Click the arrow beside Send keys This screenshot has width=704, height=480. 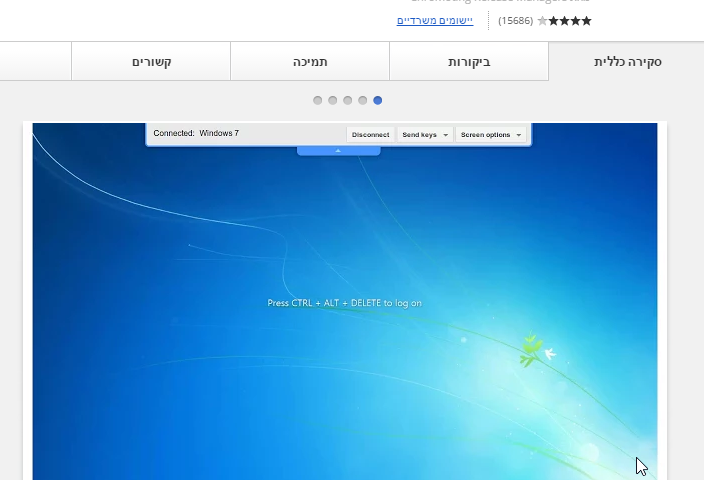pos(445,135)
